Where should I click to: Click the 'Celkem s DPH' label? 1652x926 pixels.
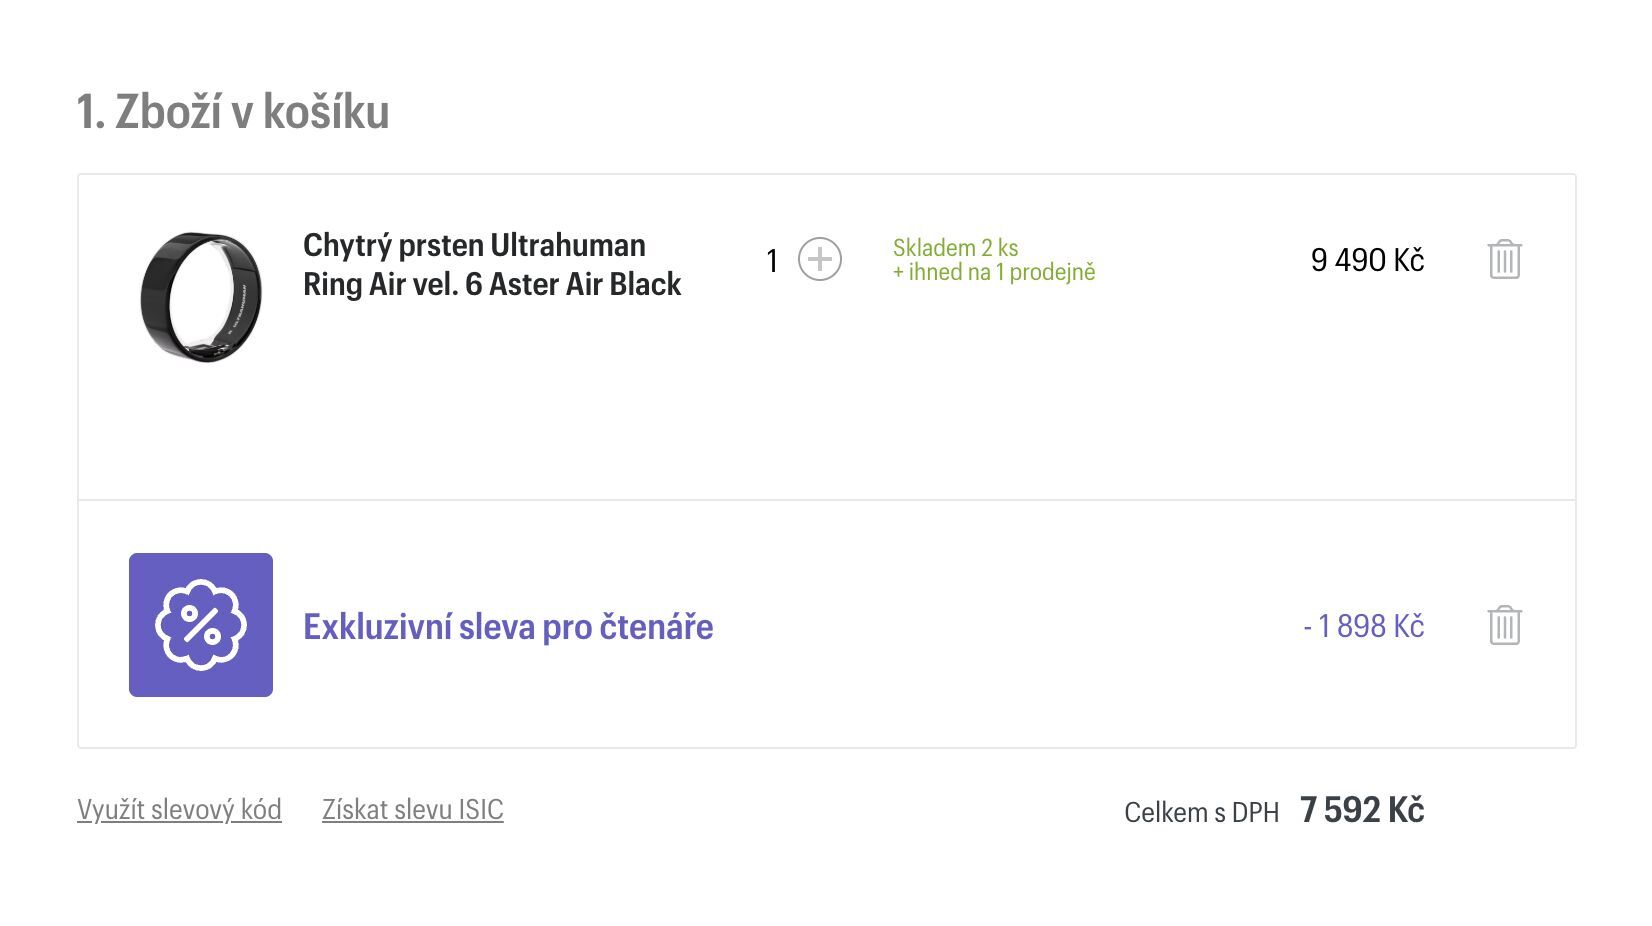1201,812
